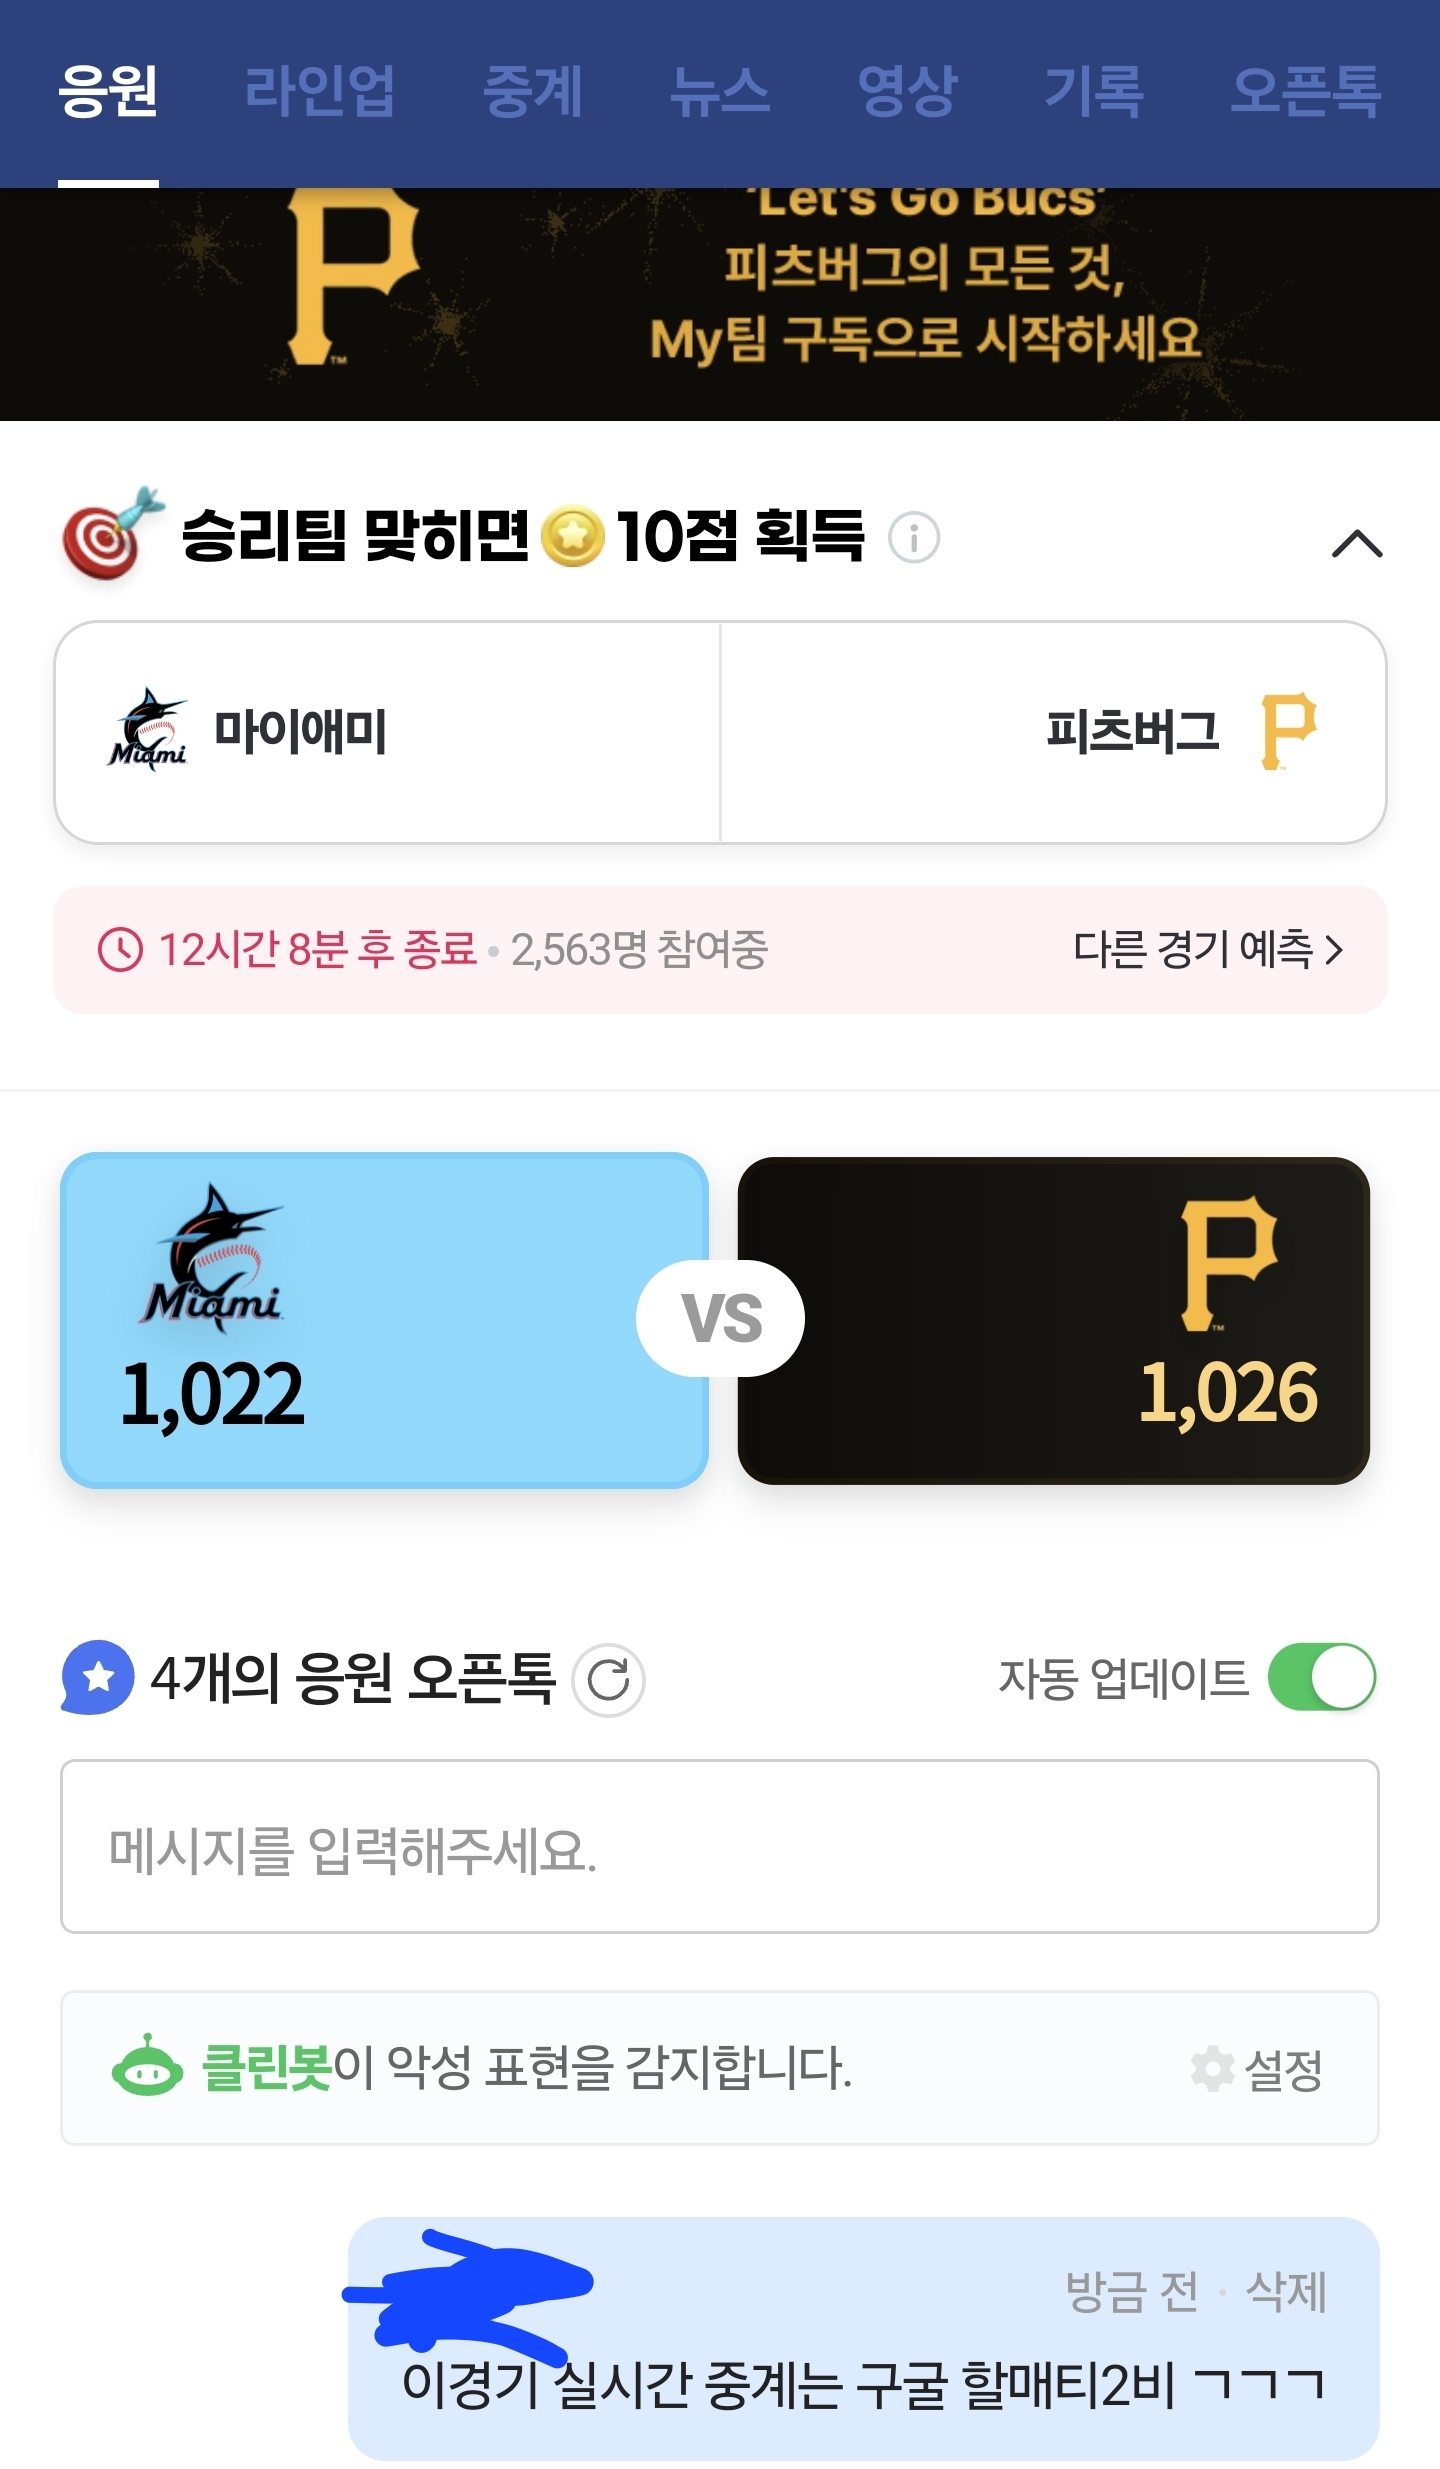Focus the 메시지를 입력해주세요 input field

[719, 1847]
